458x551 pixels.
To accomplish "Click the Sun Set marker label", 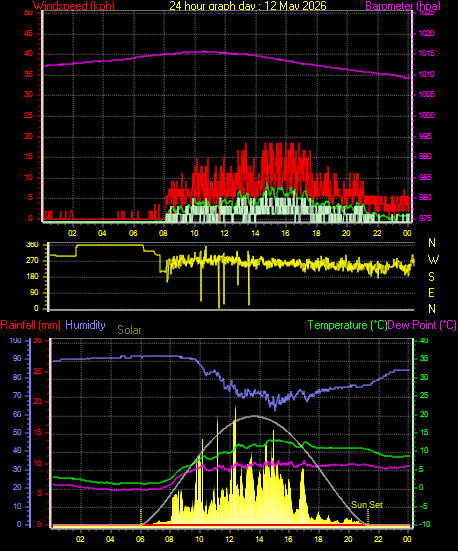I will [367, 505].
